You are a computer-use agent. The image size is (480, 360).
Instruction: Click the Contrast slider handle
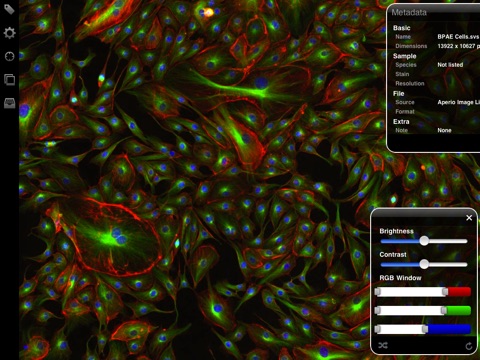424,264
